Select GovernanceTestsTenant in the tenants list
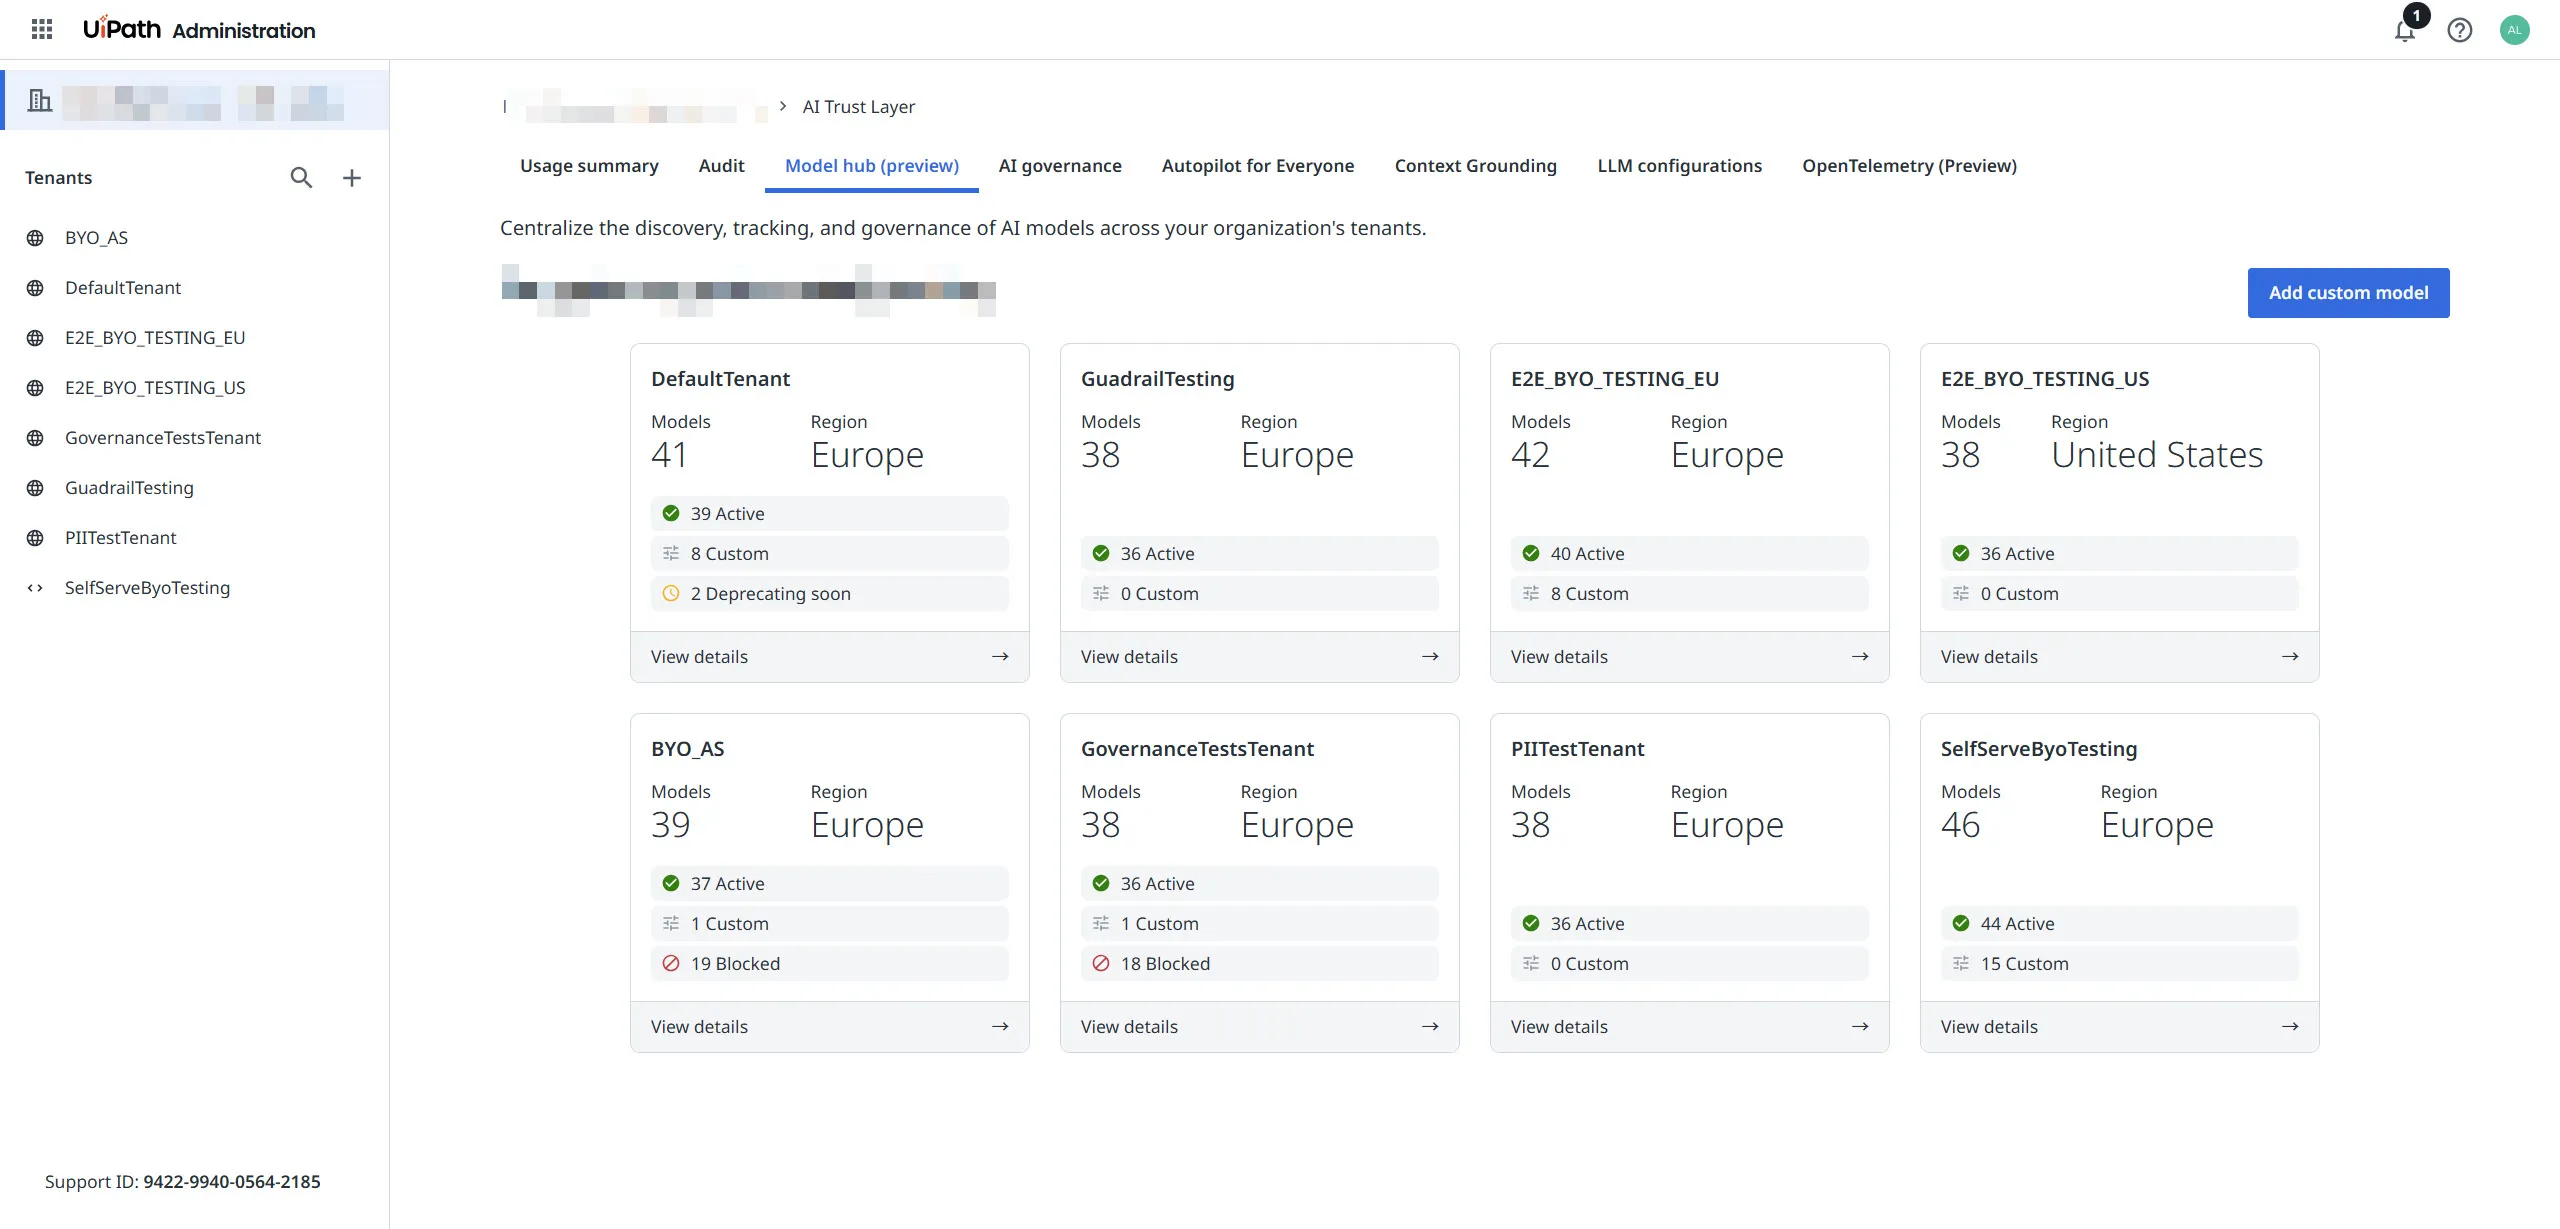Viewport: 2560px width, 1229px height. click(195, 438)
